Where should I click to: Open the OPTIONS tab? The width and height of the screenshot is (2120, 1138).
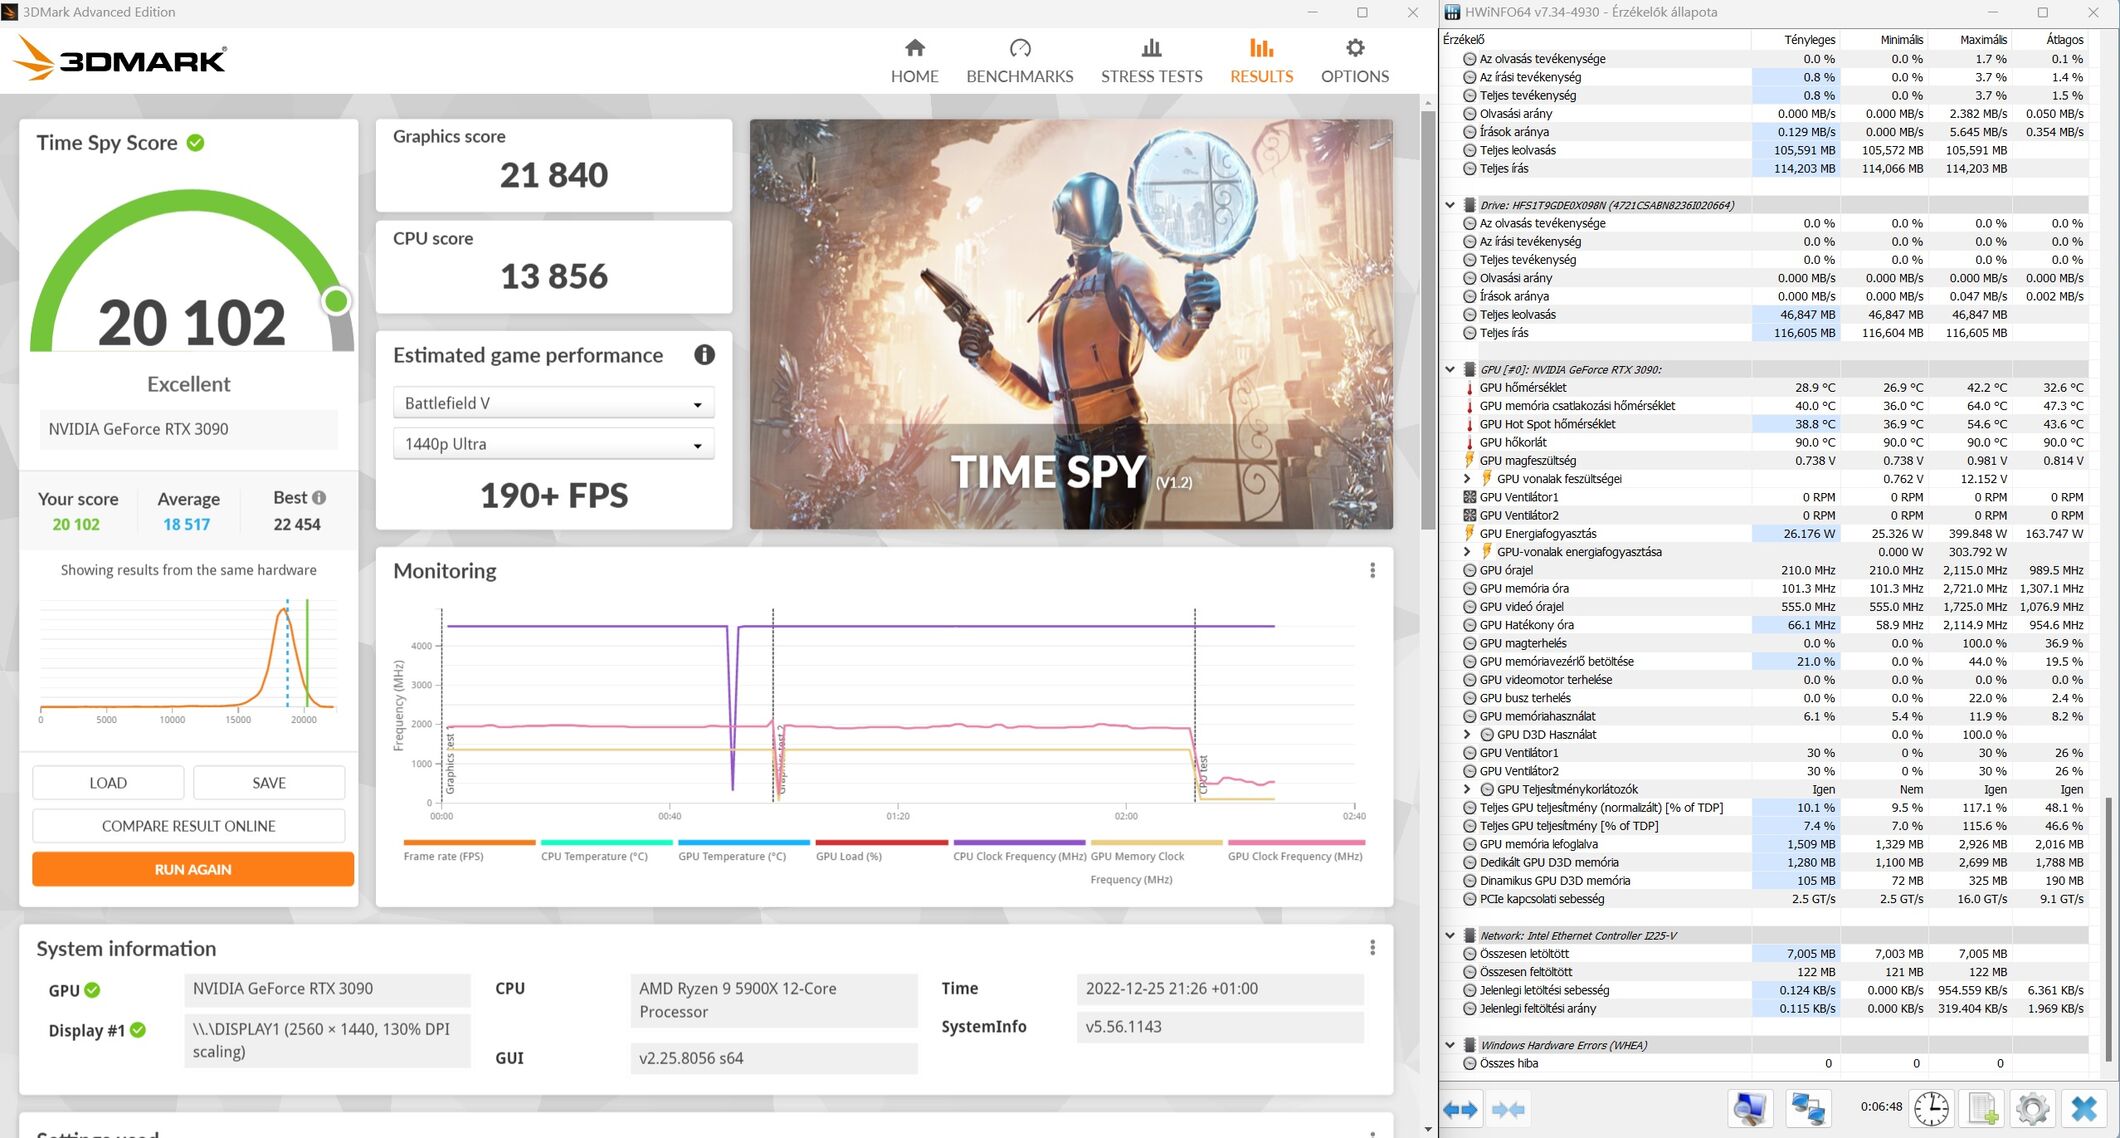(1354, 61)
